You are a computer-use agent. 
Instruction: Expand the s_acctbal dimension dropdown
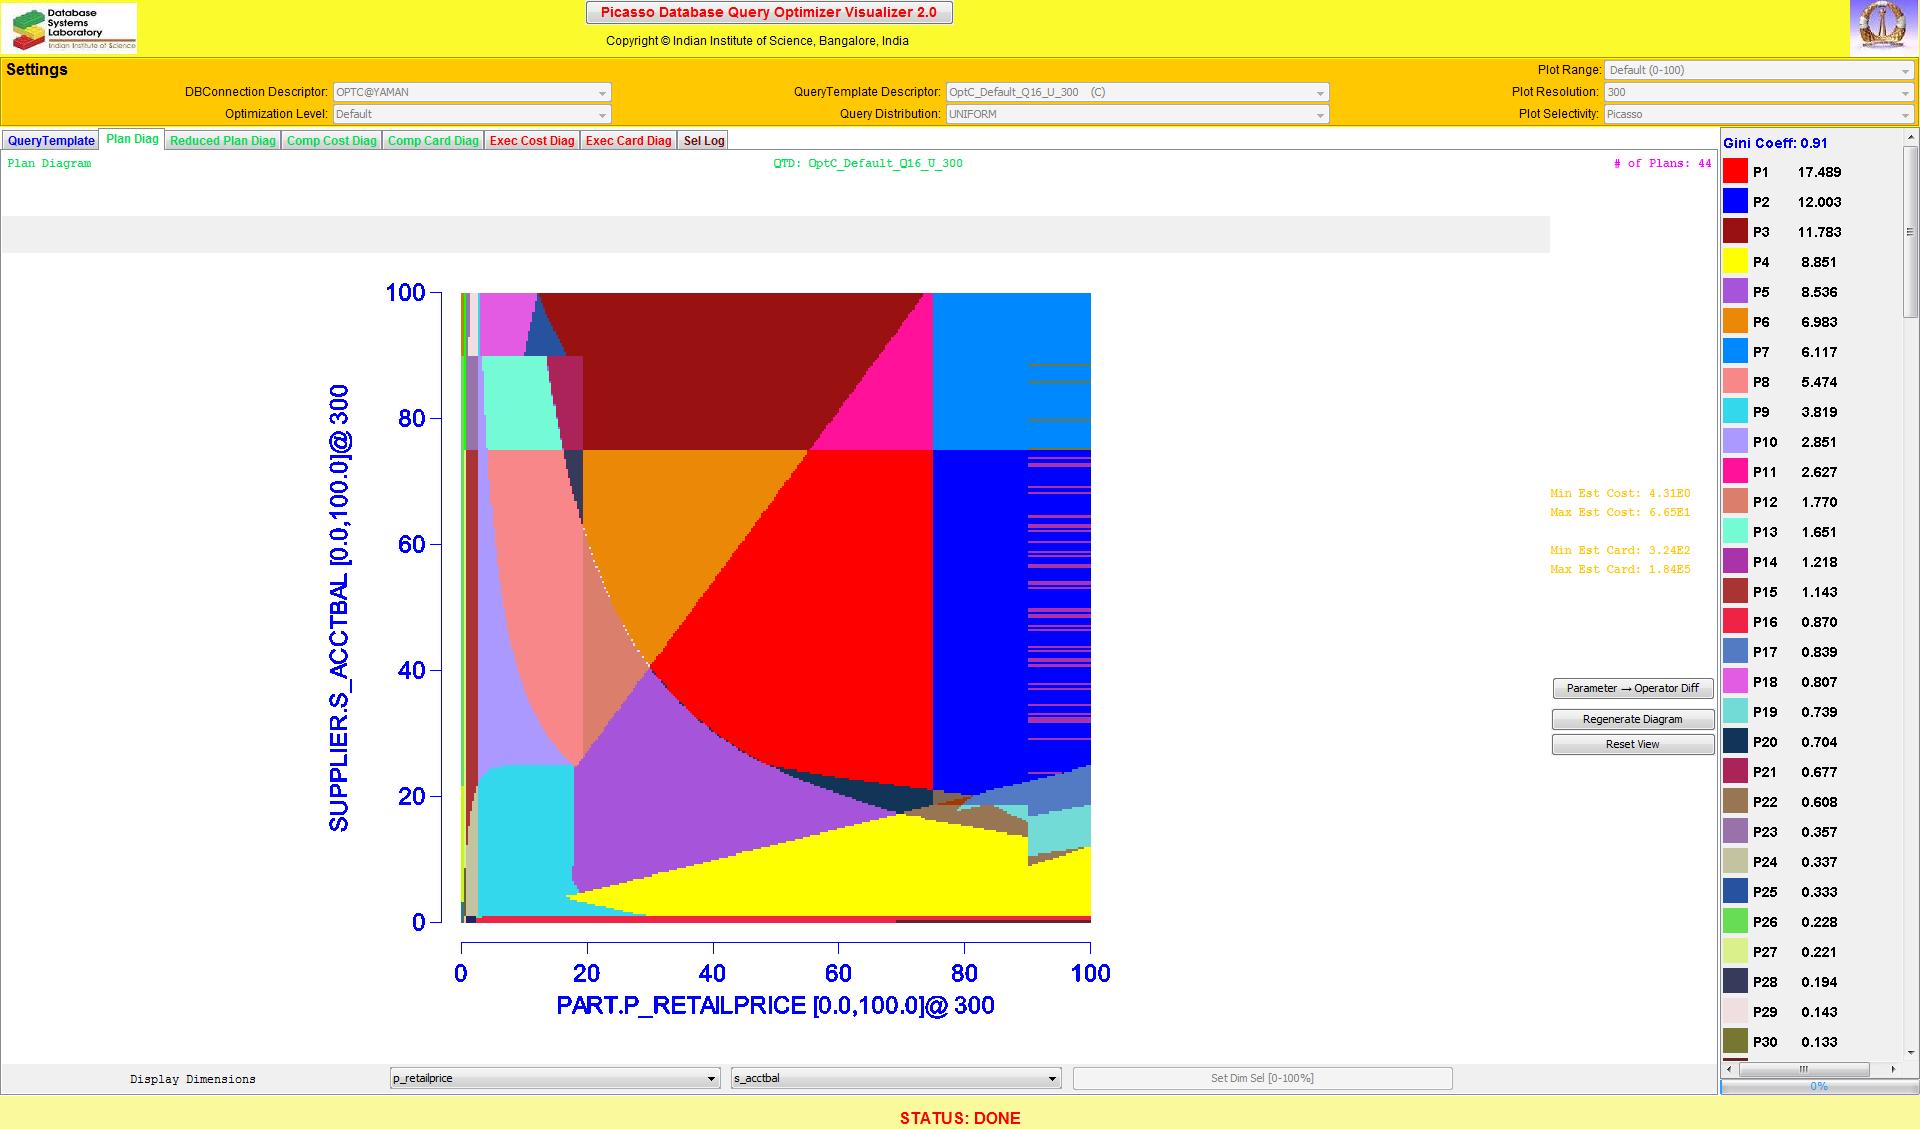pos(895,1078)
